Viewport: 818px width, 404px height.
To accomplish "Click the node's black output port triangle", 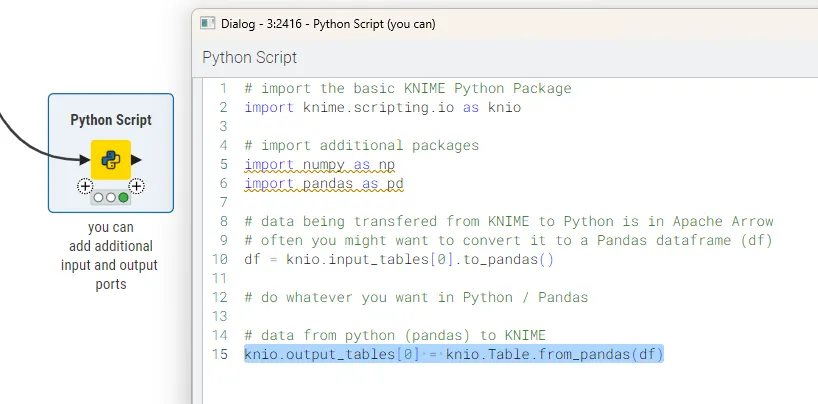I will pyautogui.click(x=136, y=160).
